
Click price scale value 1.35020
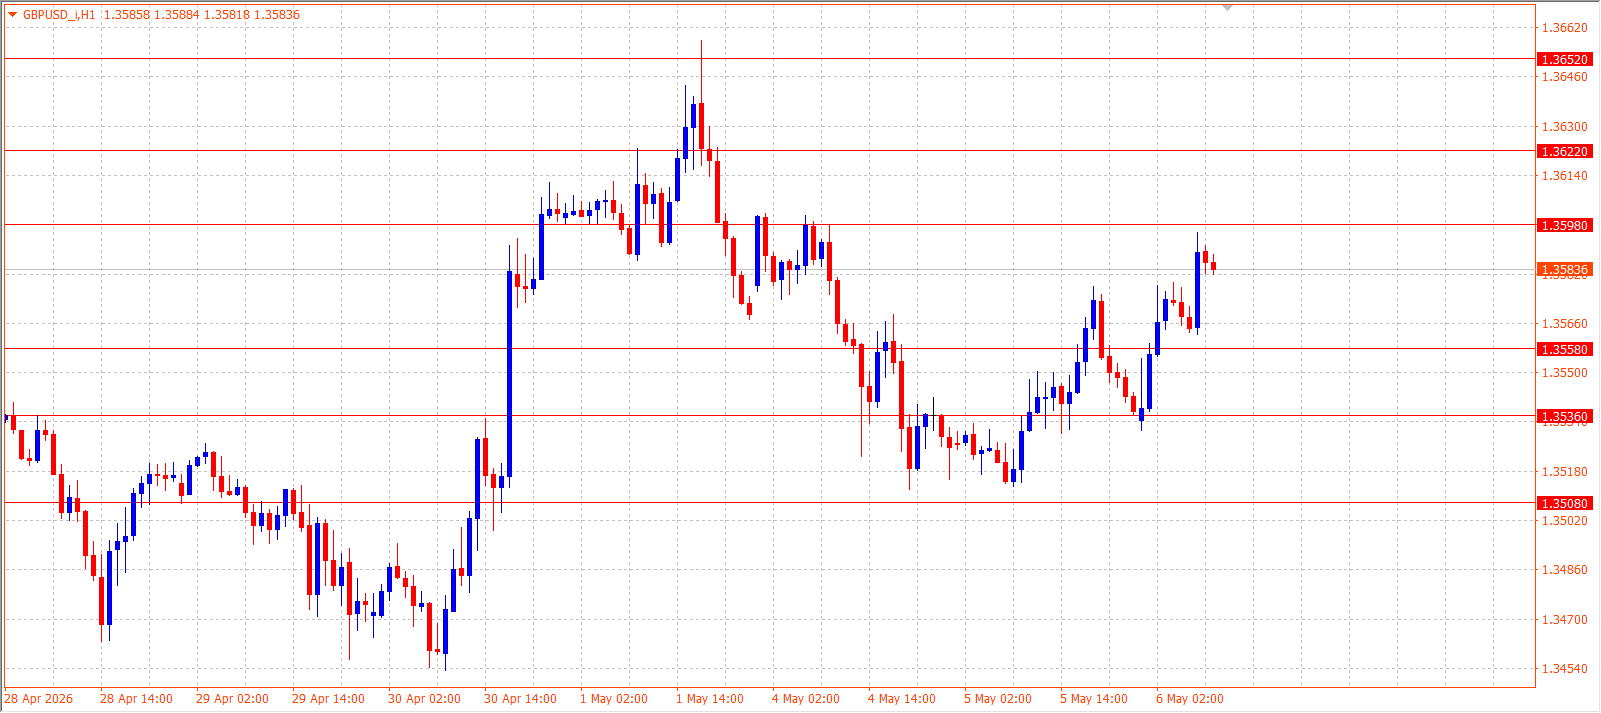1565,521
